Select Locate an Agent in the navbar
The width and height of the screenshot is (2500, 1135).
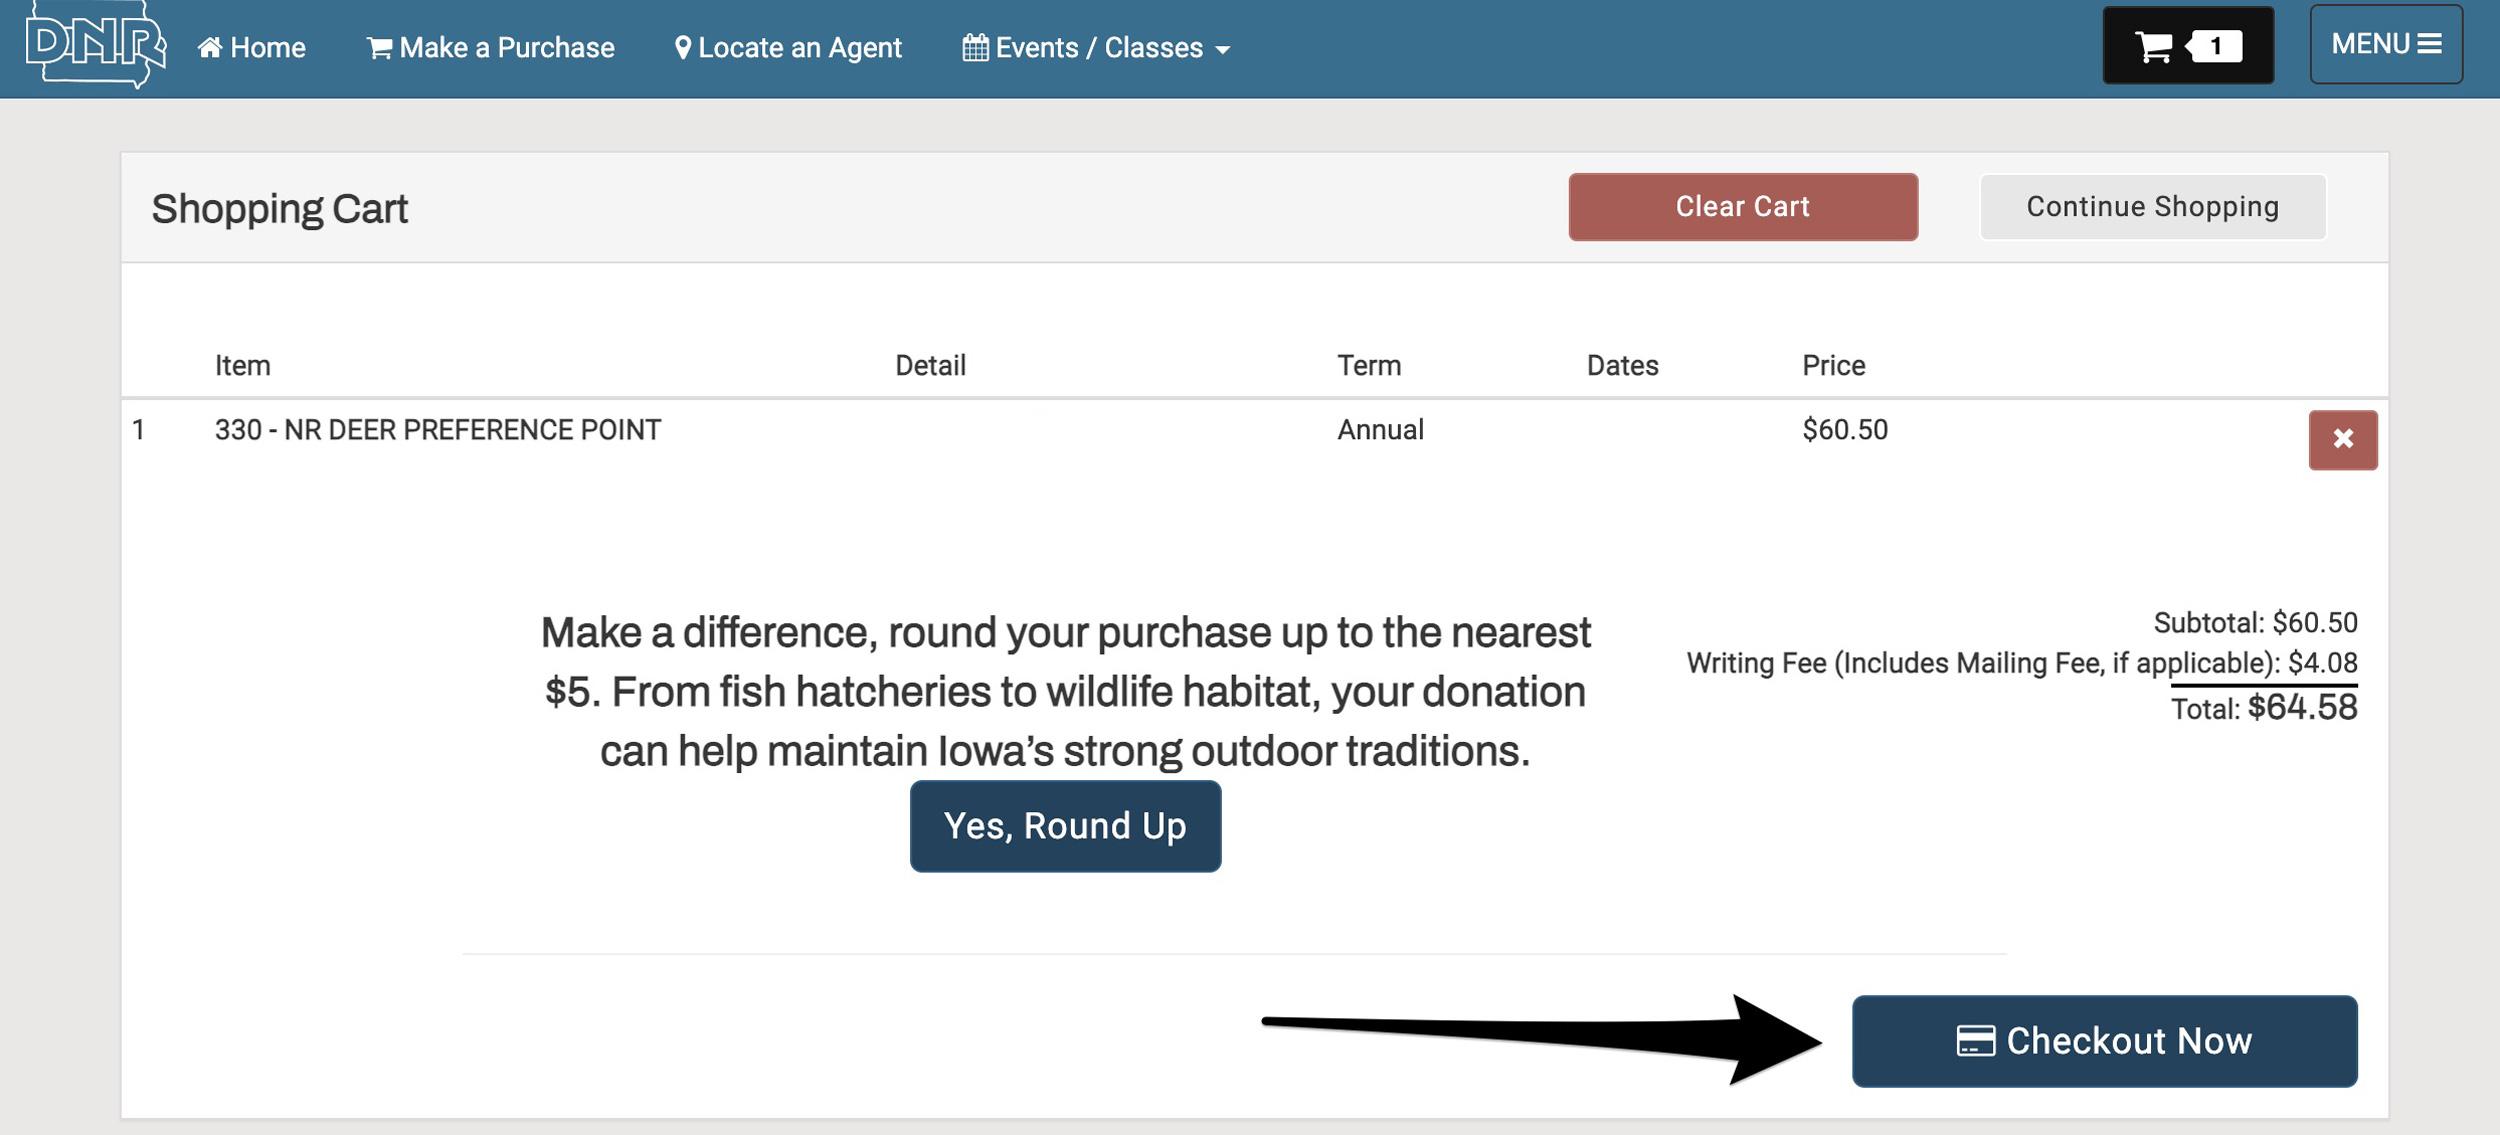coord(800,46)
